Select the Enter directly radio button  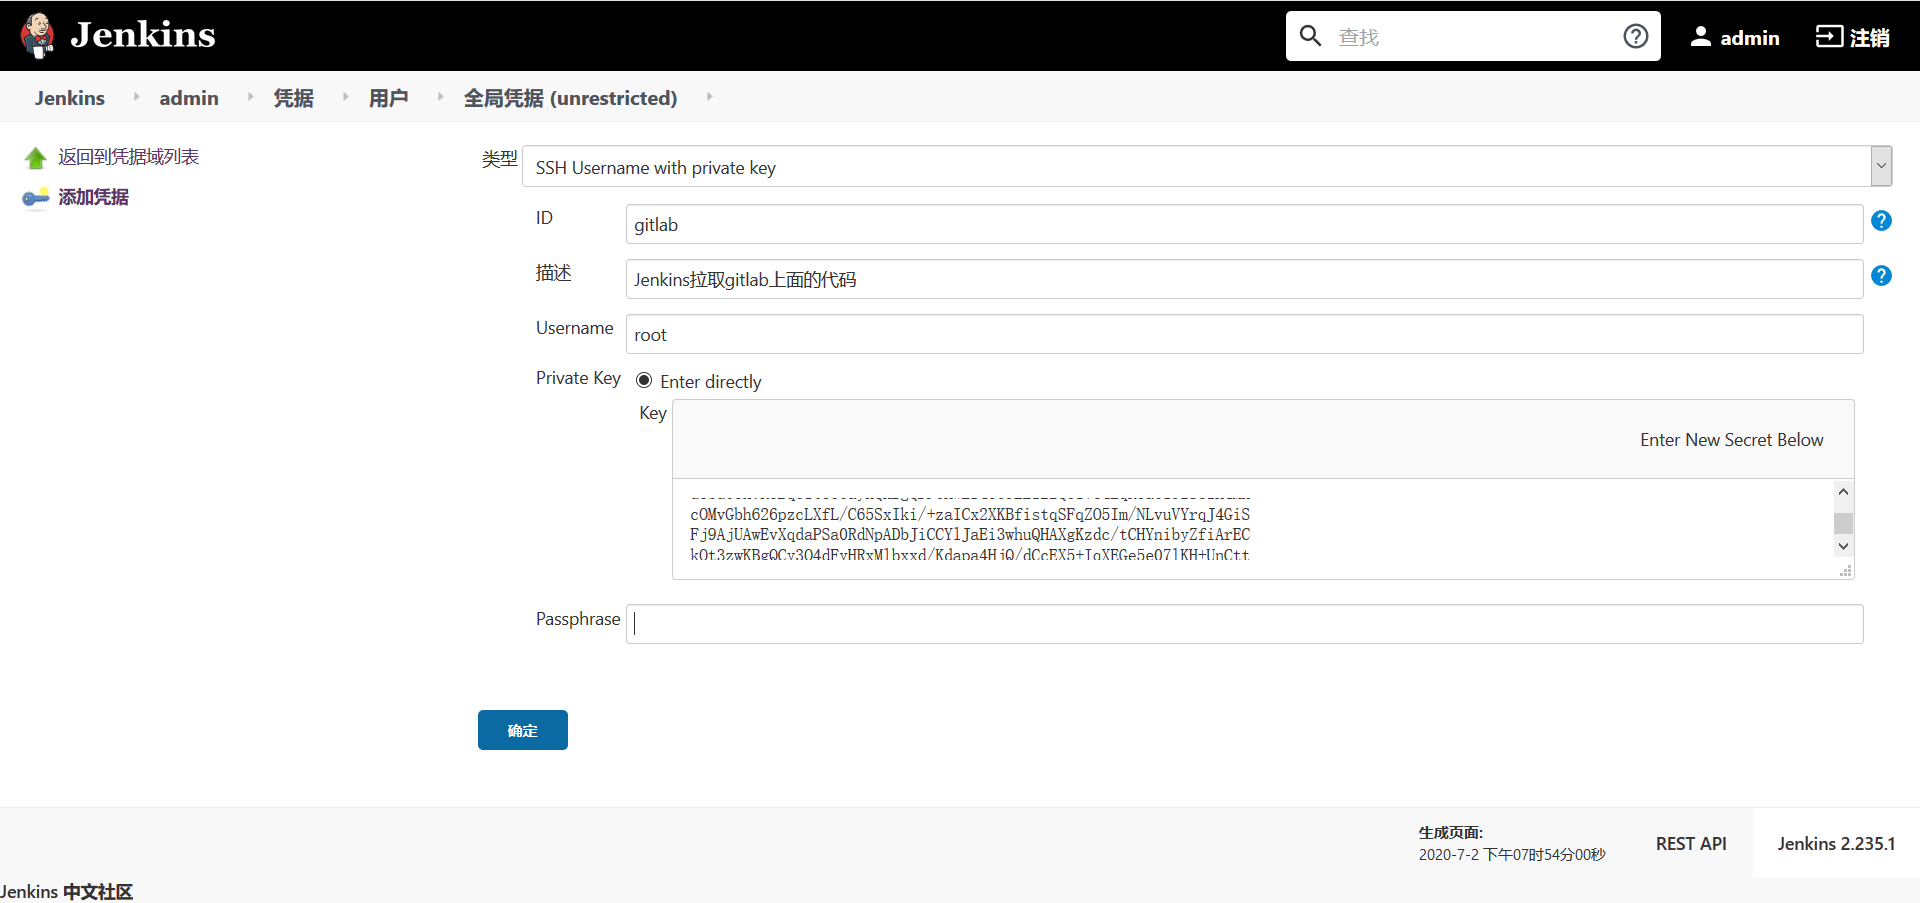click(644, 380)
